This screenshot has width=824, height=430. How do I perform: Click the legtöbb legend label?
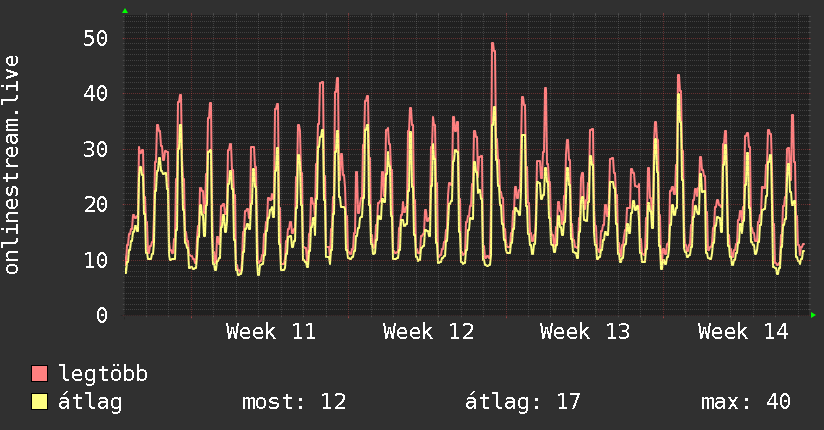coord(103,373)
